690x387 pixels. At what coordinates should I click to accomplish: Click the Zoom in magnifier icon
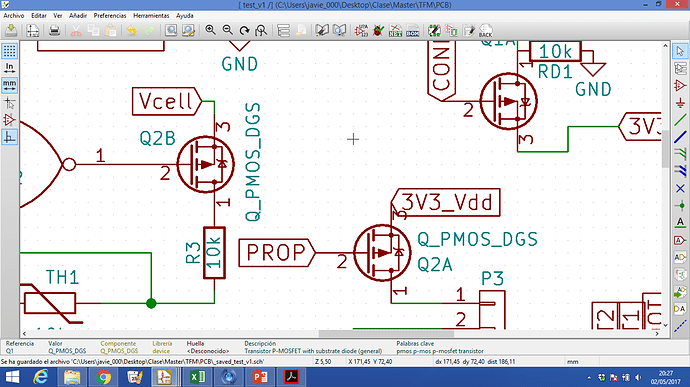point(210,30)
